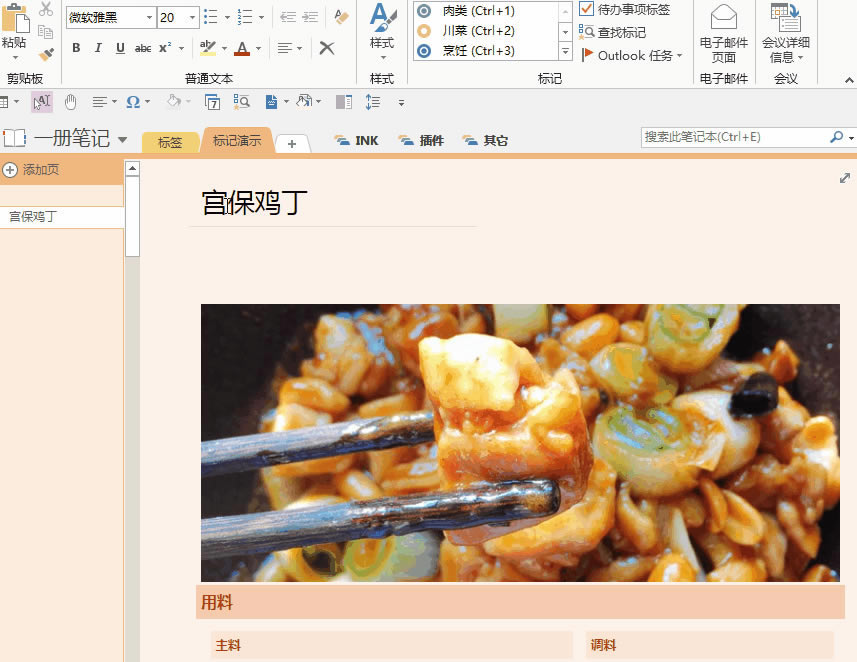Viewport: 857px width, 662px height.
Task: Click the 主料 subheading
Action: [228, 645]
